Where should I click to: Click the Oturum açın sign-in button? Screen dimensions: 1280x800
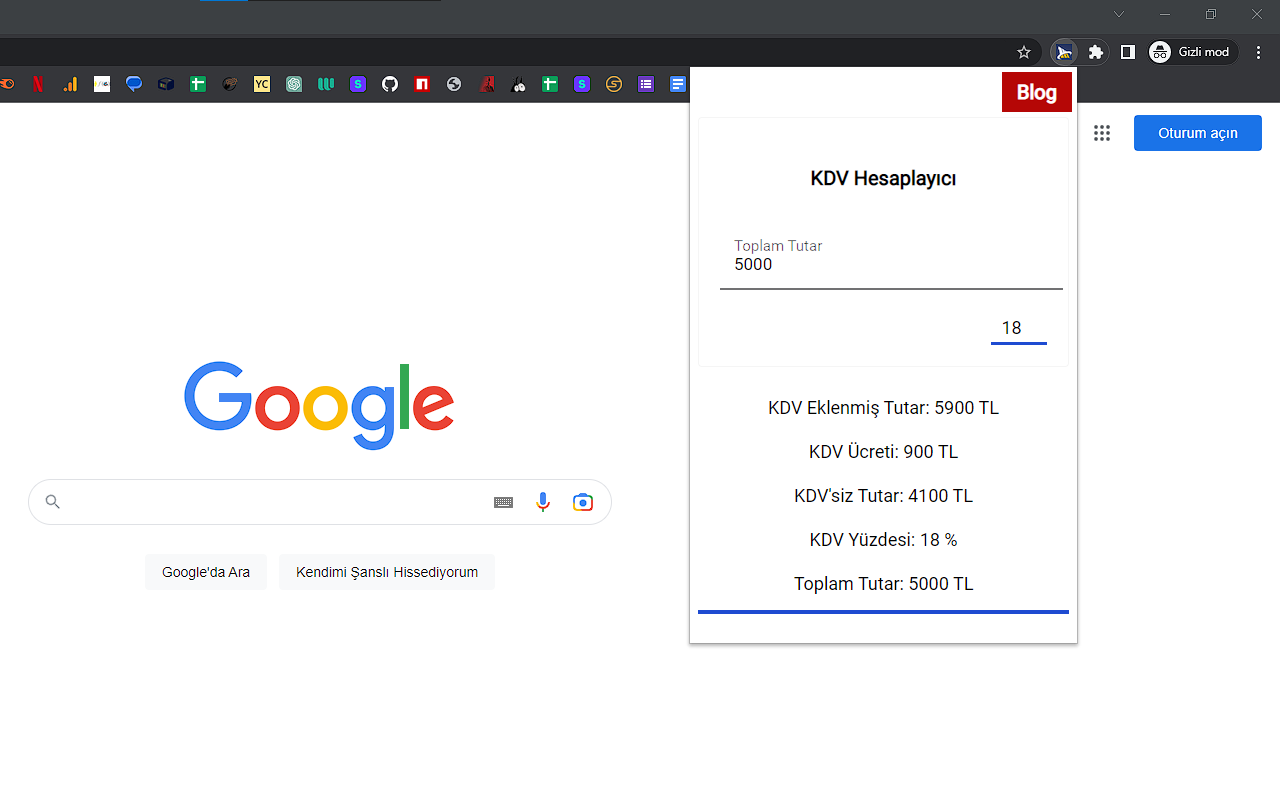(1198, 133)
